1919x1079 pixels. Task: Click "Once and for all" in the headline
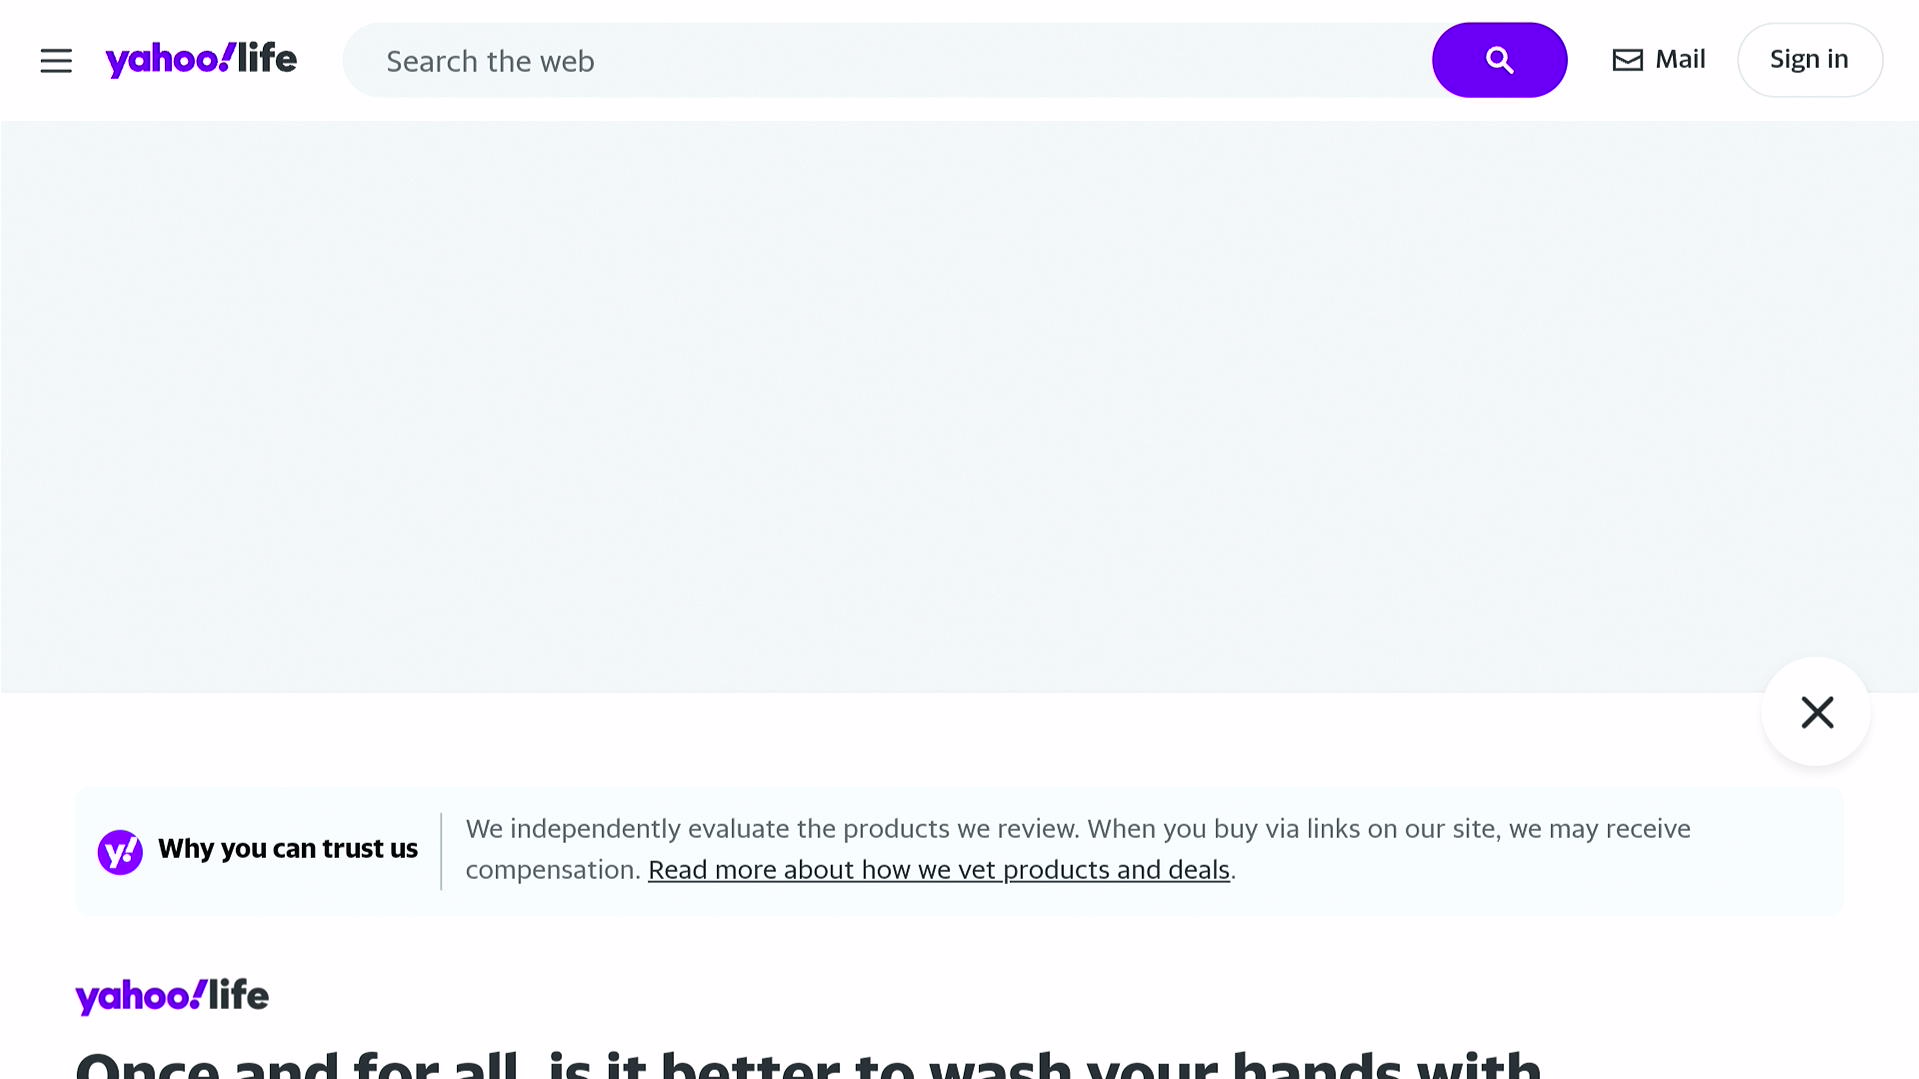click(297, 1064)
